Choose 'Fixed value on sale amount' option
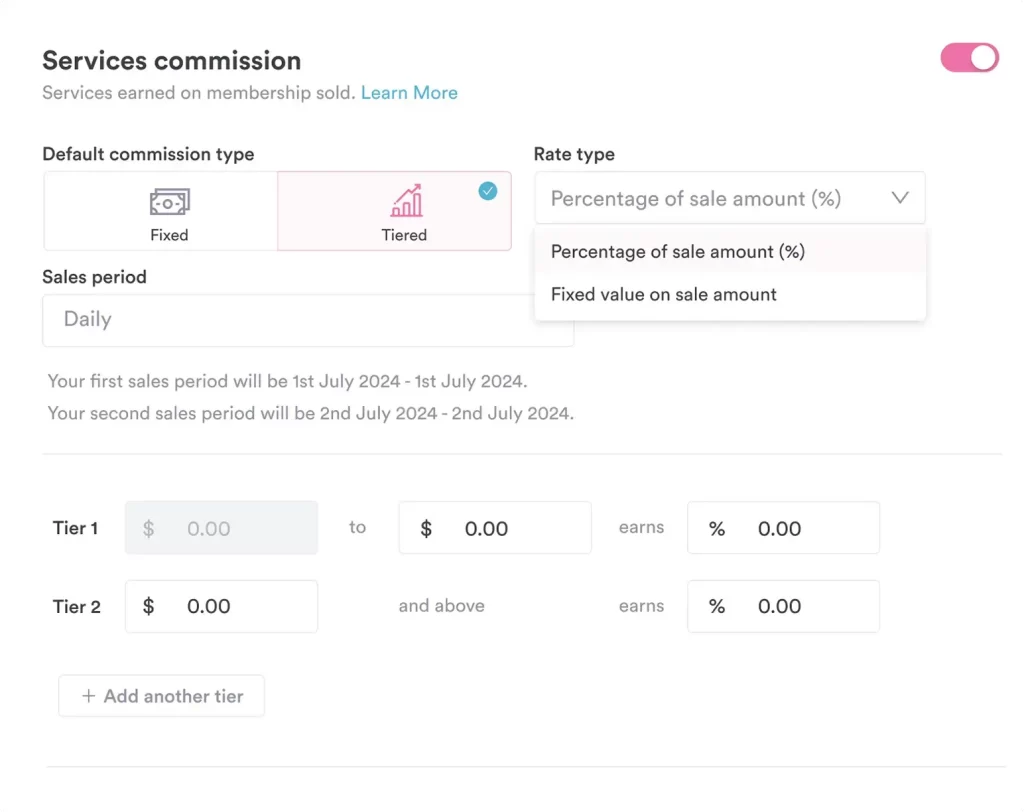The image size is (1024, 812). coord(664,294)
